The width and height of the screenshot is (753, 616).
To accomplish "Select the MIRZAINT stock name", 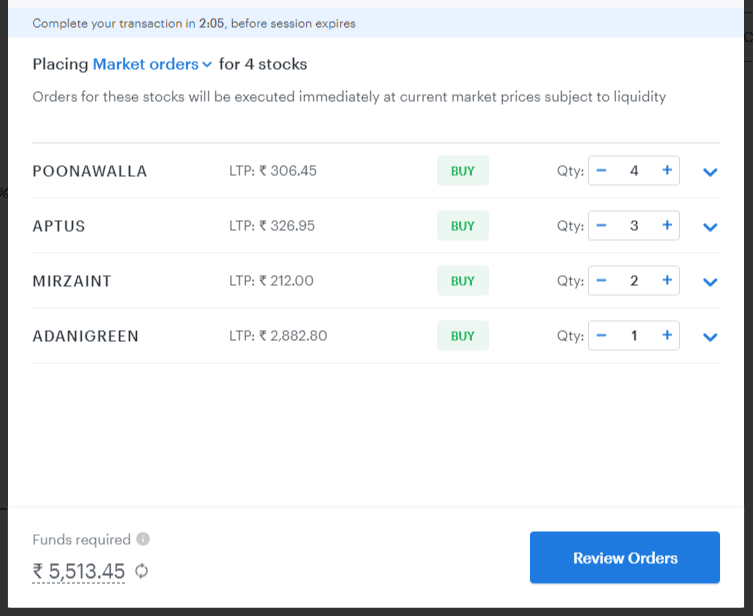I will [x=72, y=281].
